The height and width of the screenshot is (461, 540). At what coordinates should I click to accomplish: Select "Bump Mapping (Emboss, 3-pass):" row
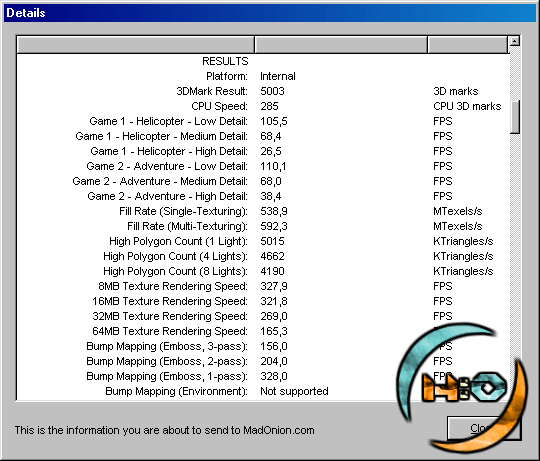167,346
